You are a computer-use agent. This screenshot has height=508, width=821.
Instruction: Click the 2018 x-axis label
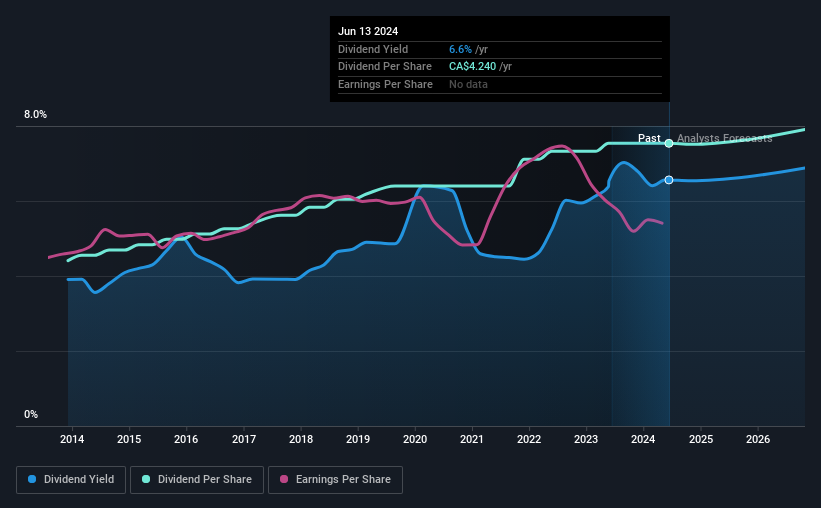click(x=301, y=439)
